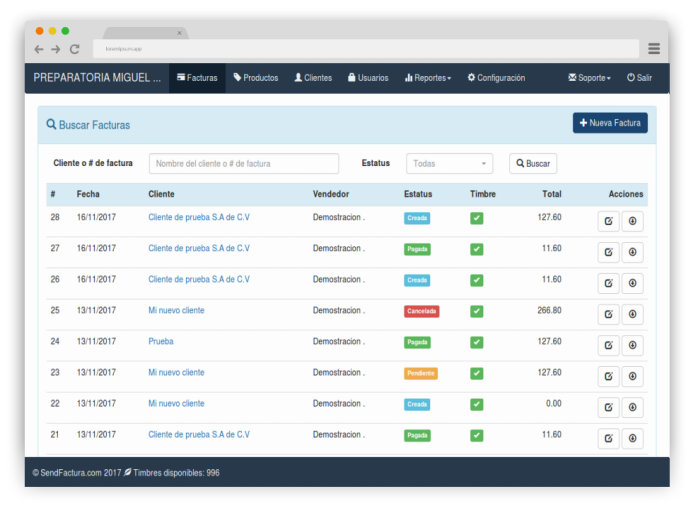Click the Nueva Factura button

click(610, 123)
